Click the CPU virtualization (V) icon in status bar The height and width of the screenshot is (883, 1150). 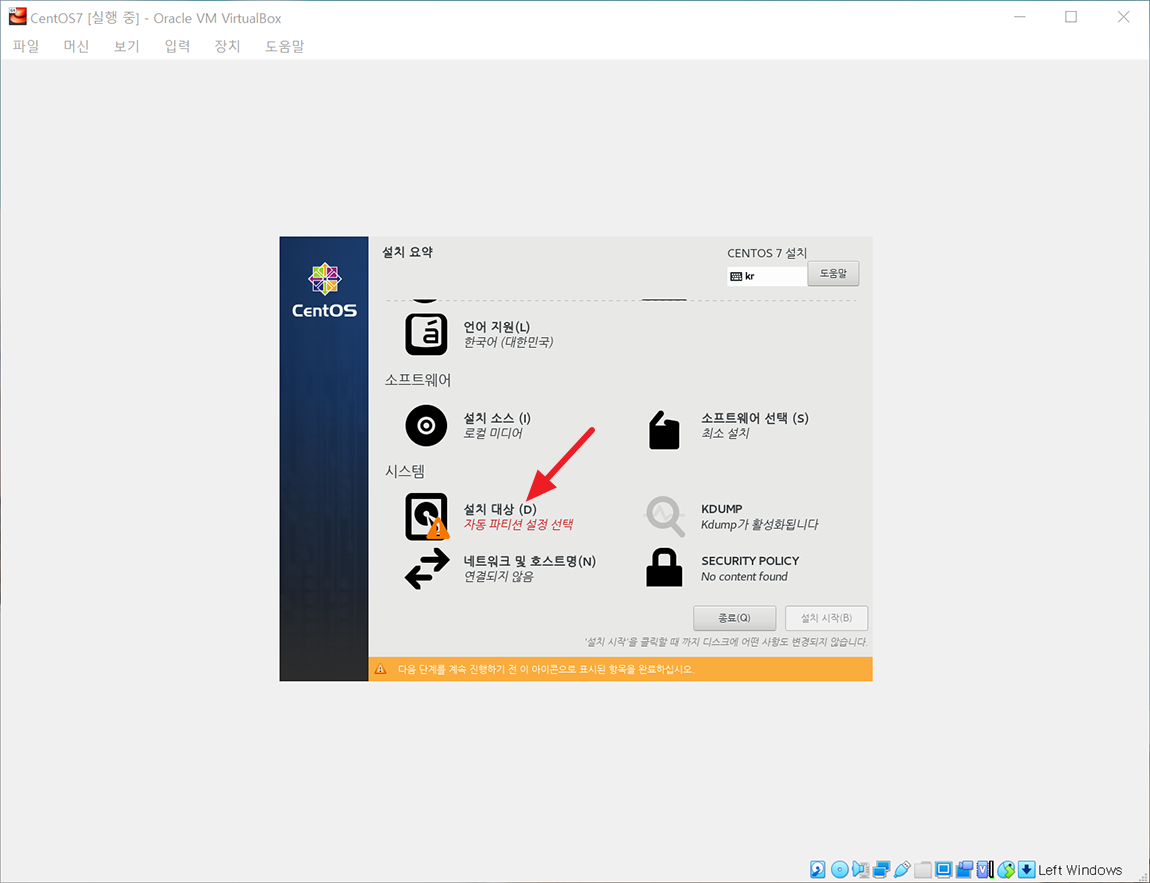985,869
